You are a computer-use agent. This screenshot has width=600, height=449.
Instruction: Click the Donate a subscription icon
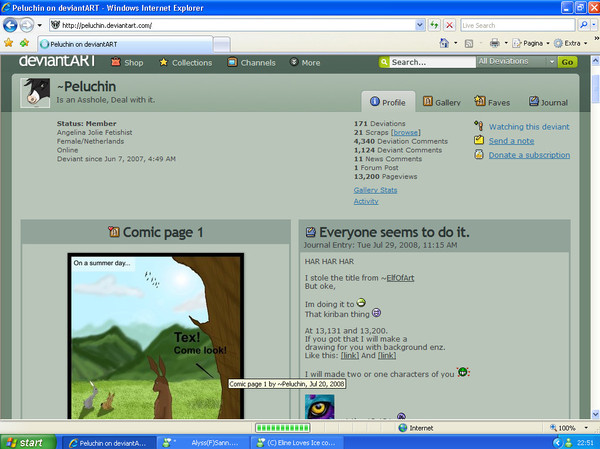pyautogui.click(x=479, y=155)
